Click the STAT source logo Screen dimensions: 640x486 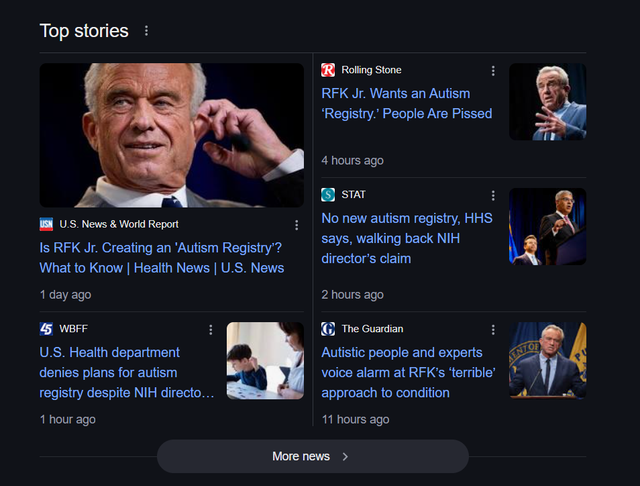[328, 195]
